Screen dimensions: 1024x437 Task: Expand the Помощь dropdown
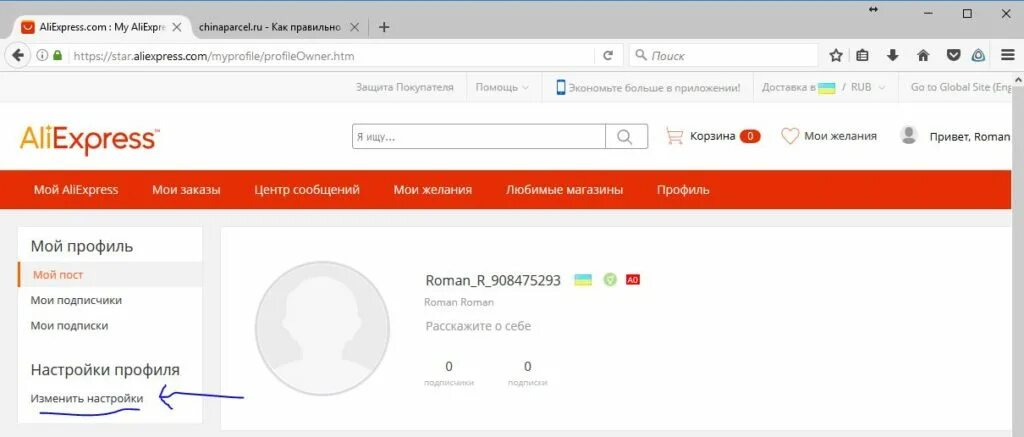tap(502, 88)
